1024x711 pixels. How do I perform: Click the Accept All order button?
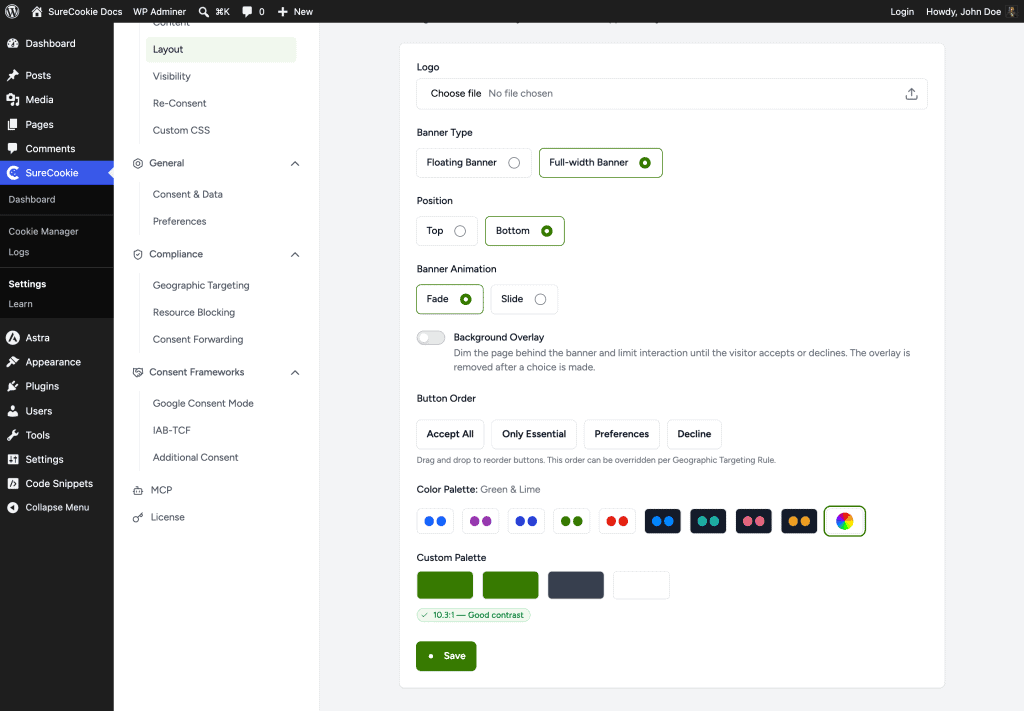pyautogui.click(x=450, y=434)
